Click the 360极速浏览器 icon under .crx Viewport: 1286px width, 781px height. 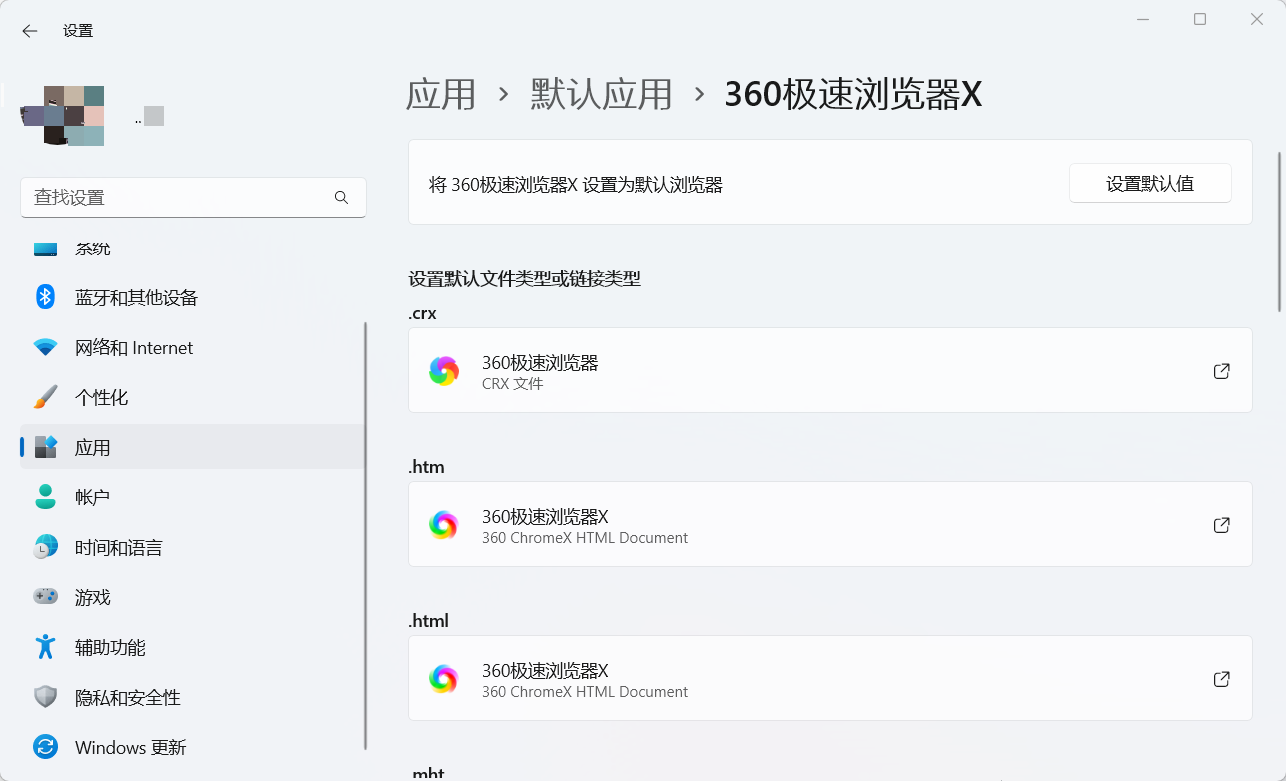point(444,370)
